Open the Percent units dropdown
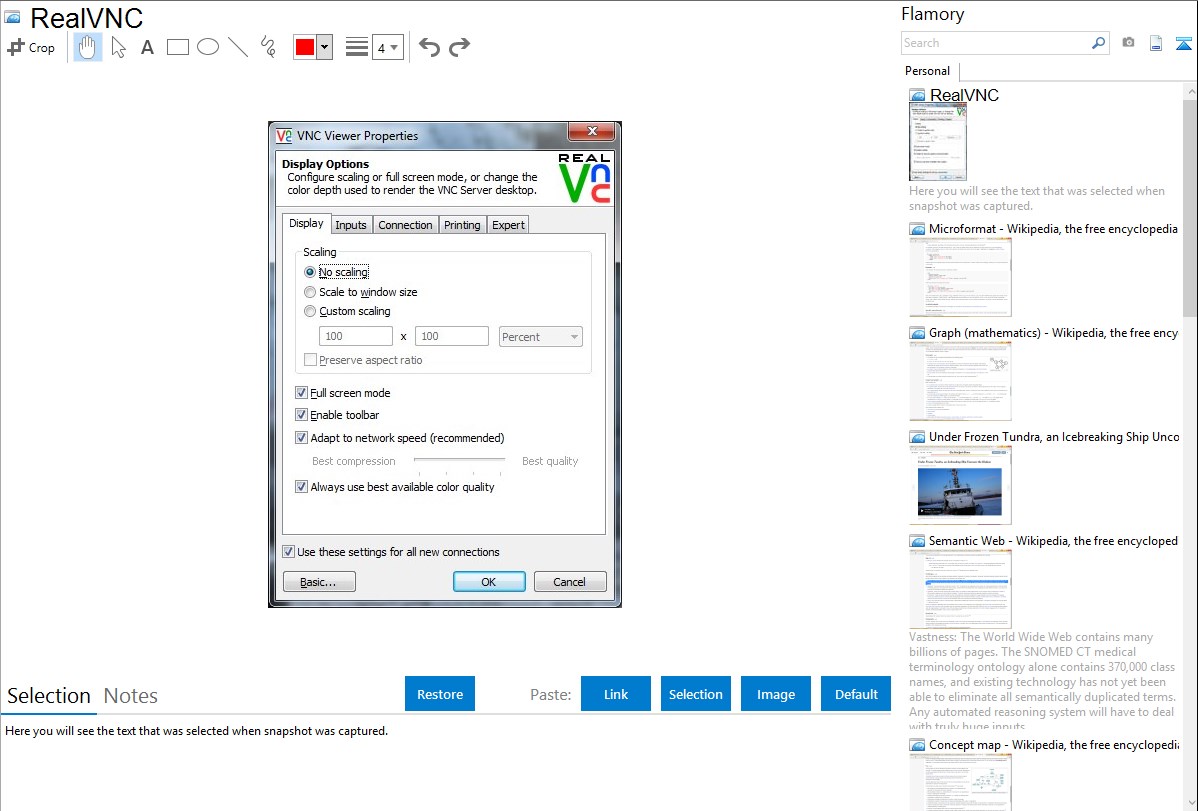Image resolution: width=1198 pixels, height=811 pixels. pos(540,337)
